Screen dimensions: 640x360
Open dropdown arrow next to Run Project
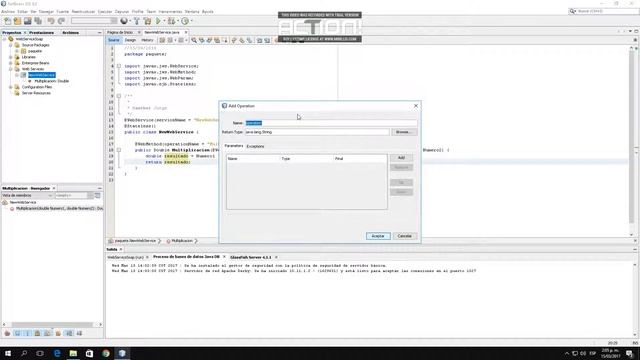pos(164,21)
